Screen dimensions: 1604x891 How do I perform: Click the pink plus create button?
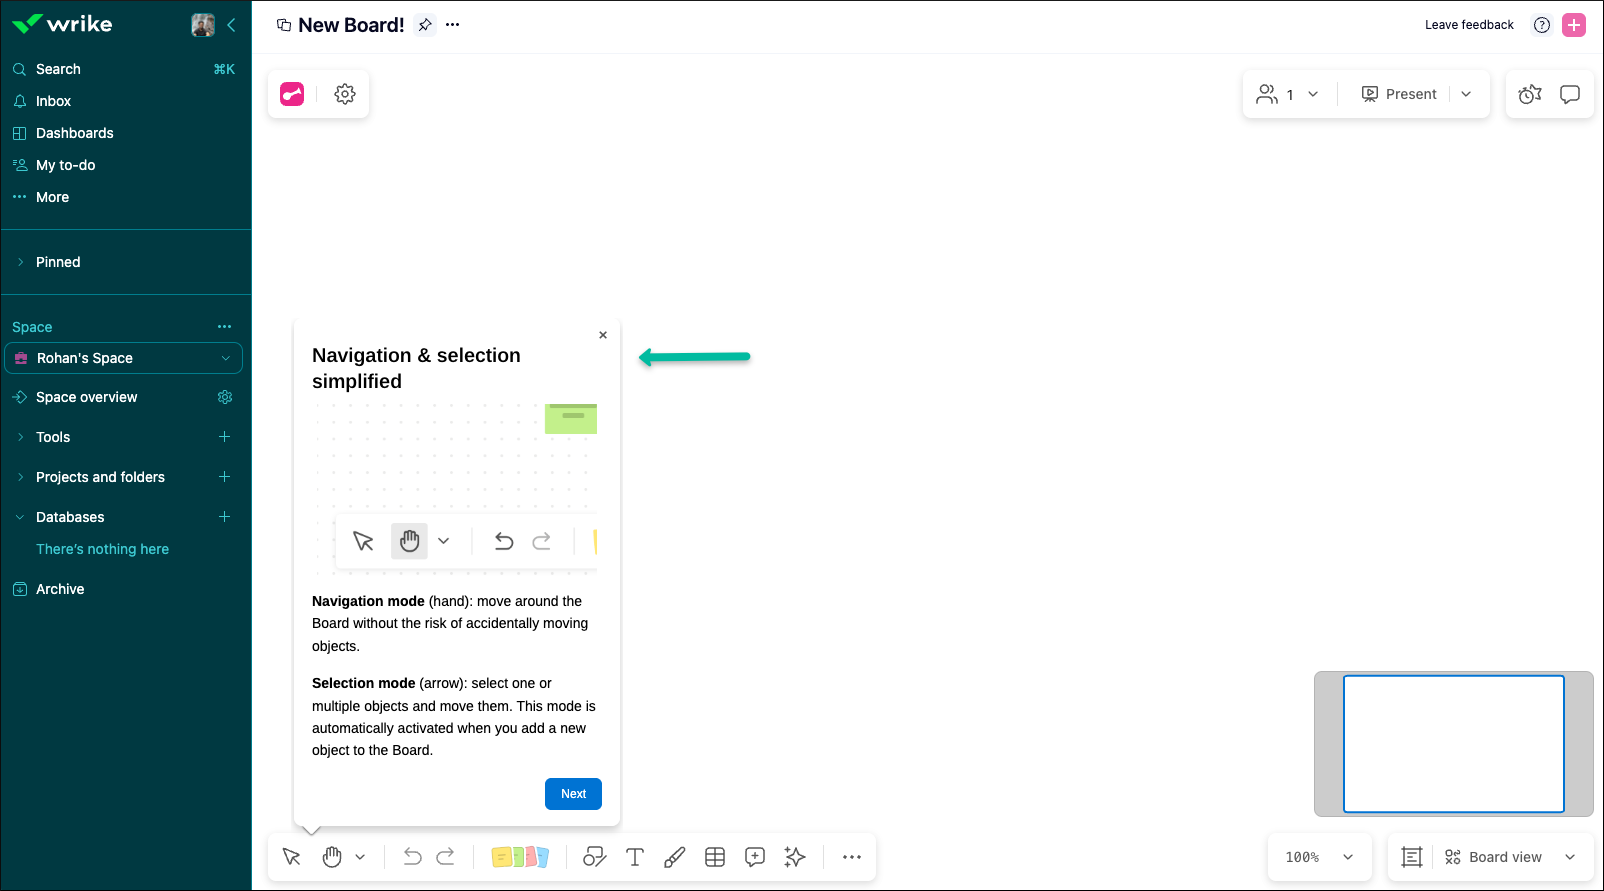click(x=1574, y=25)
